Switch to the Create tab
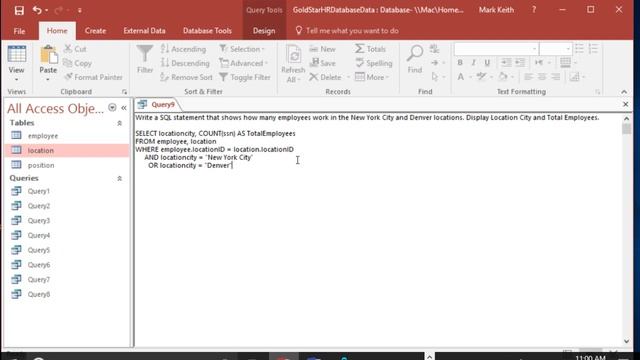 pos(96,31)
